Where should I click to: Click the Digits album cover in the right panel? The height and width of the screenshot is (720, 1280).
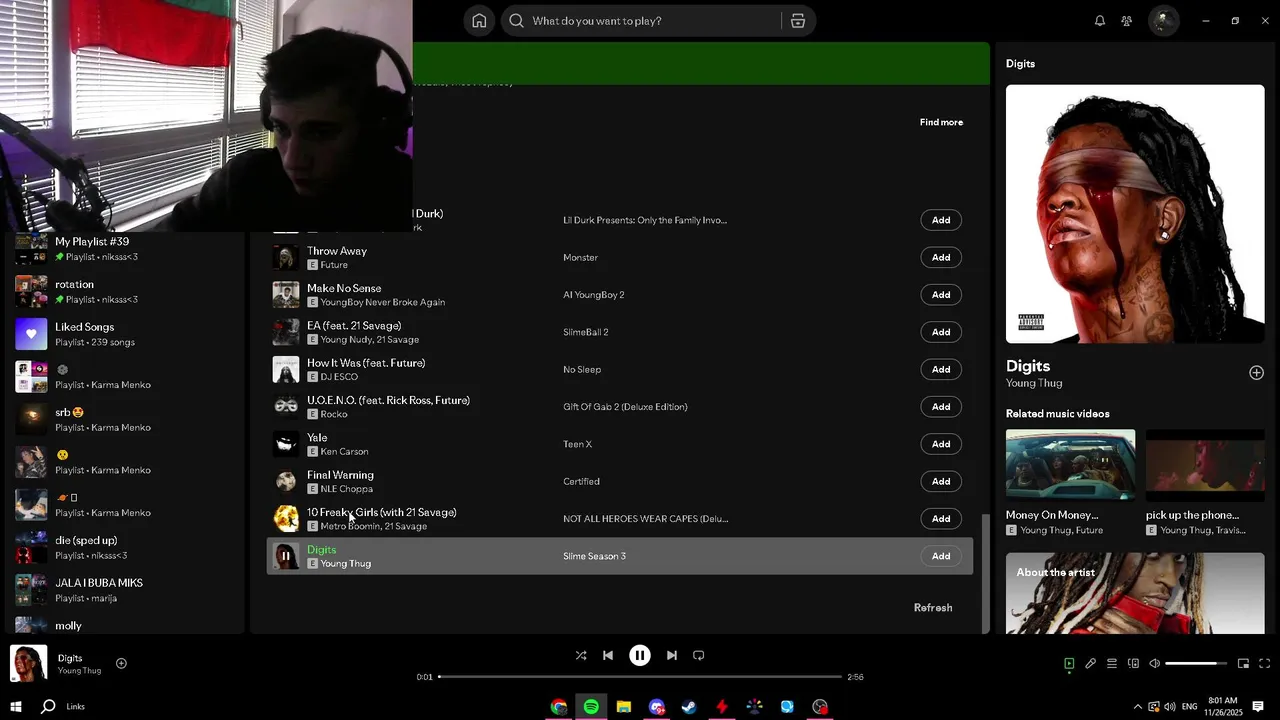[x=1135, y=214]
